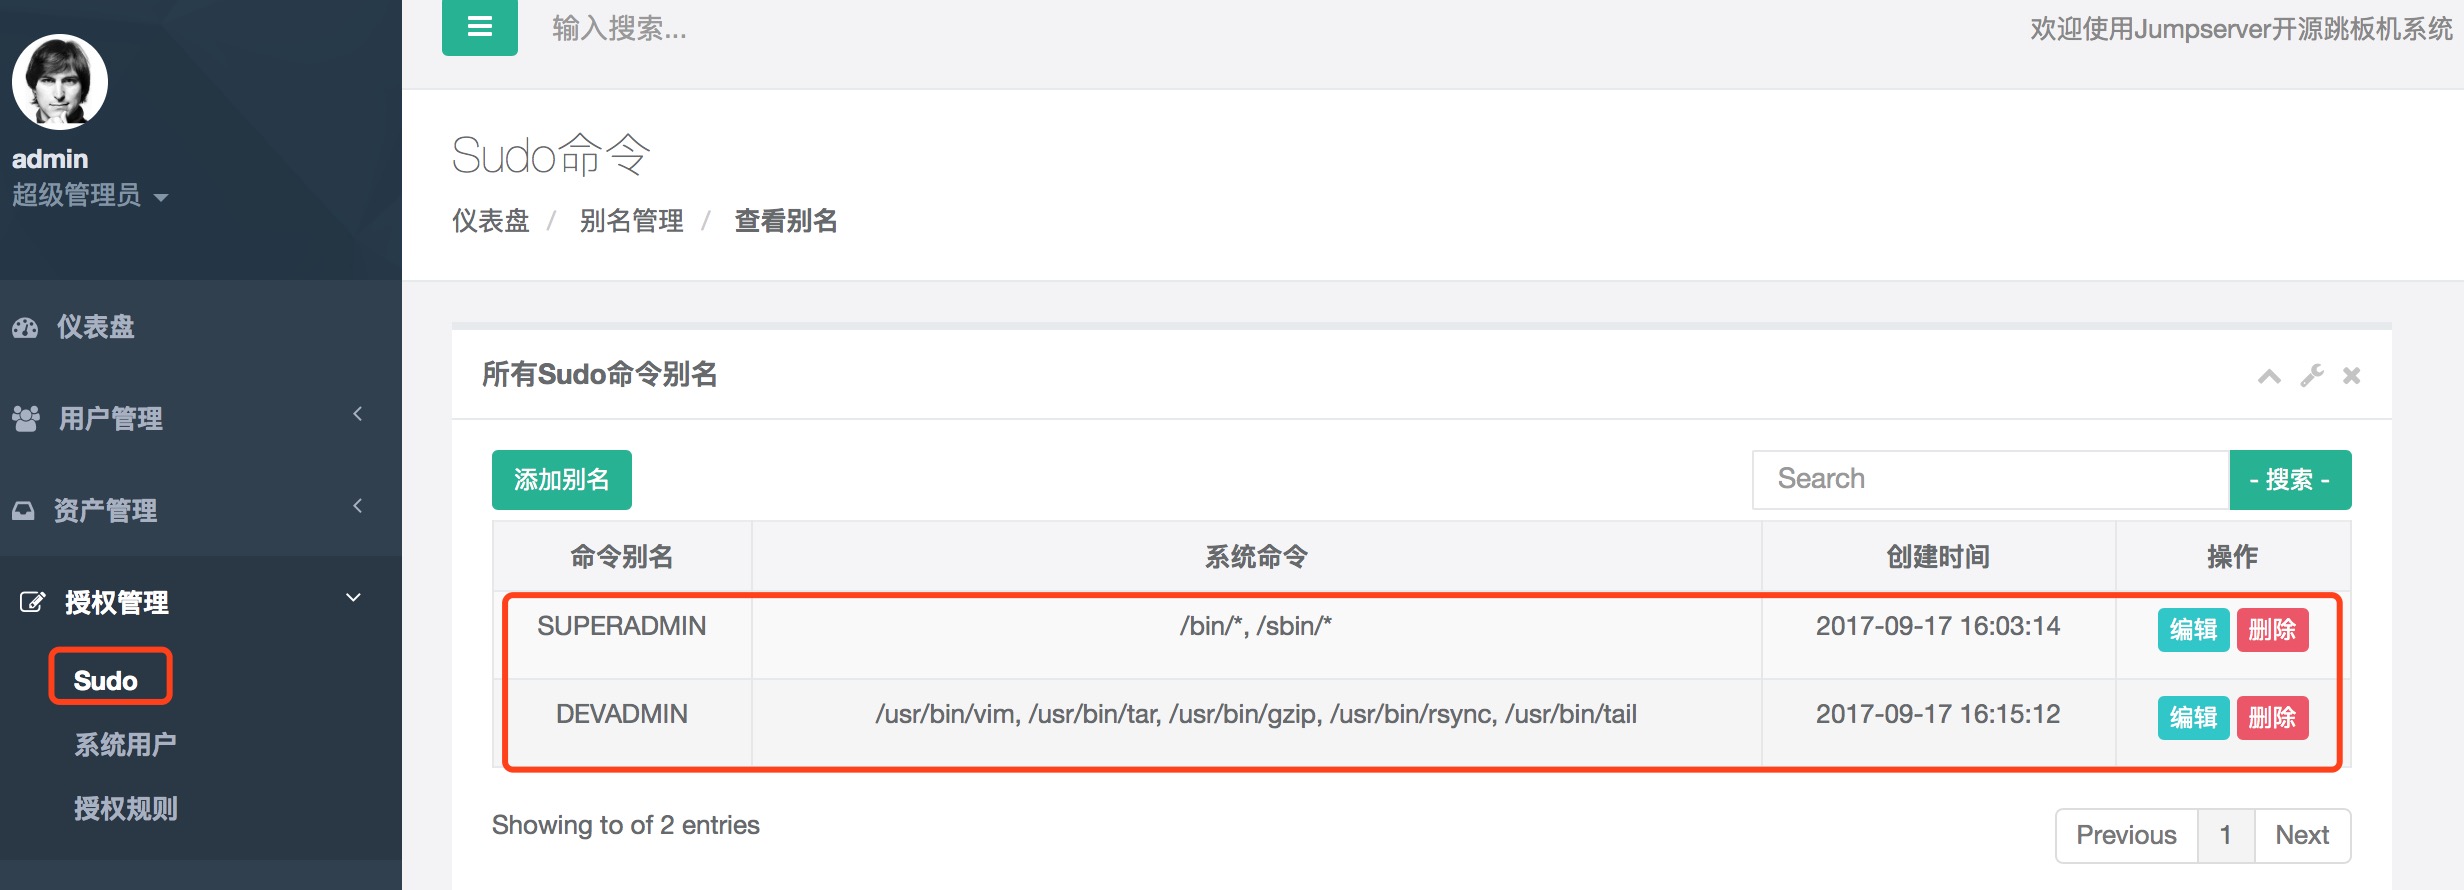The width and height of the screenshot is (2464, 890).
Task: Close the 所有Sudo命令别名 panel
Action: click(x=2351, y=376)
